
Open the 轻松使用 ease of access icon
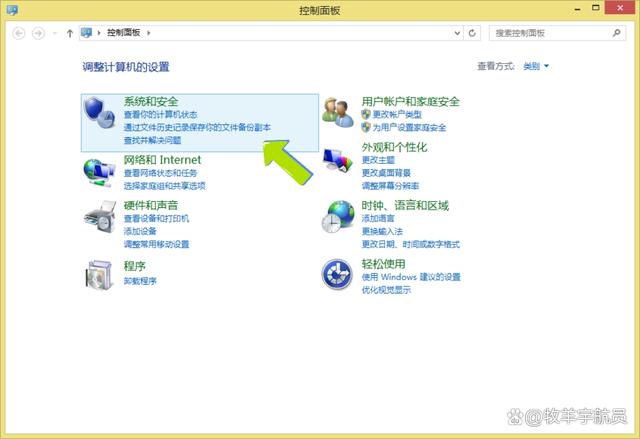click(x=337, y=274)
